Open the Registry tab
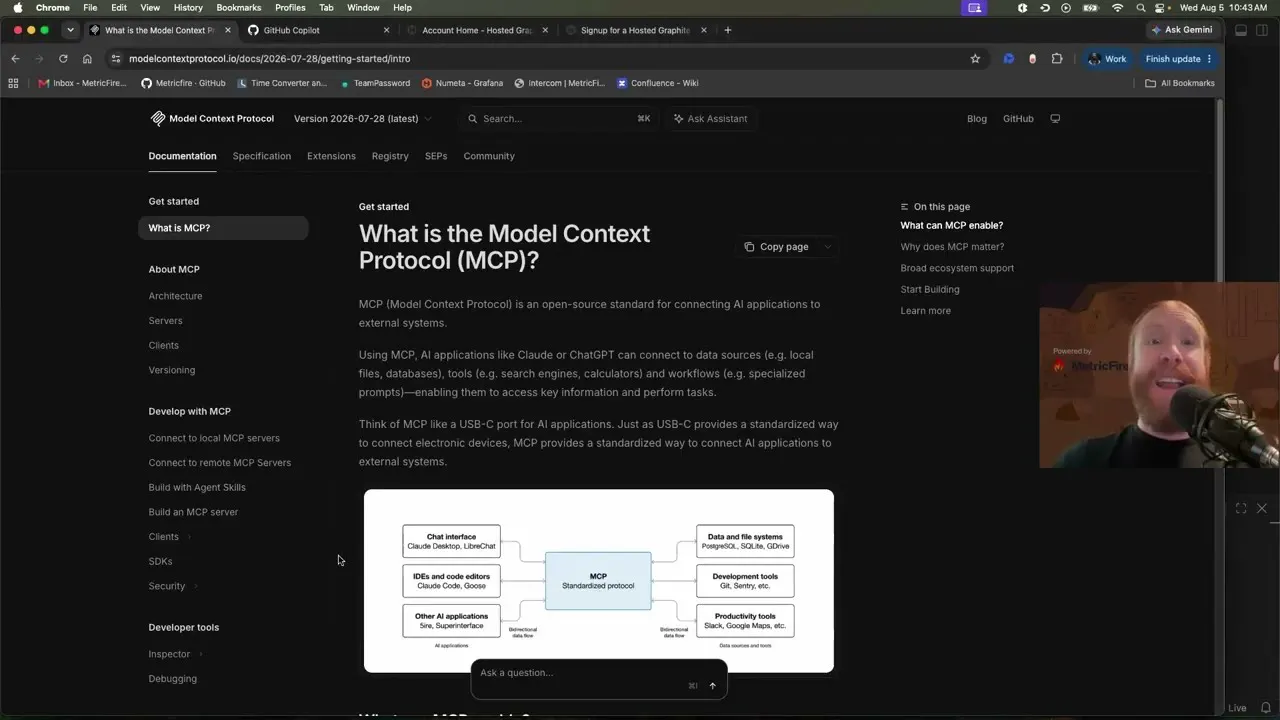1280x720 pixels. (x=390, y=156)
